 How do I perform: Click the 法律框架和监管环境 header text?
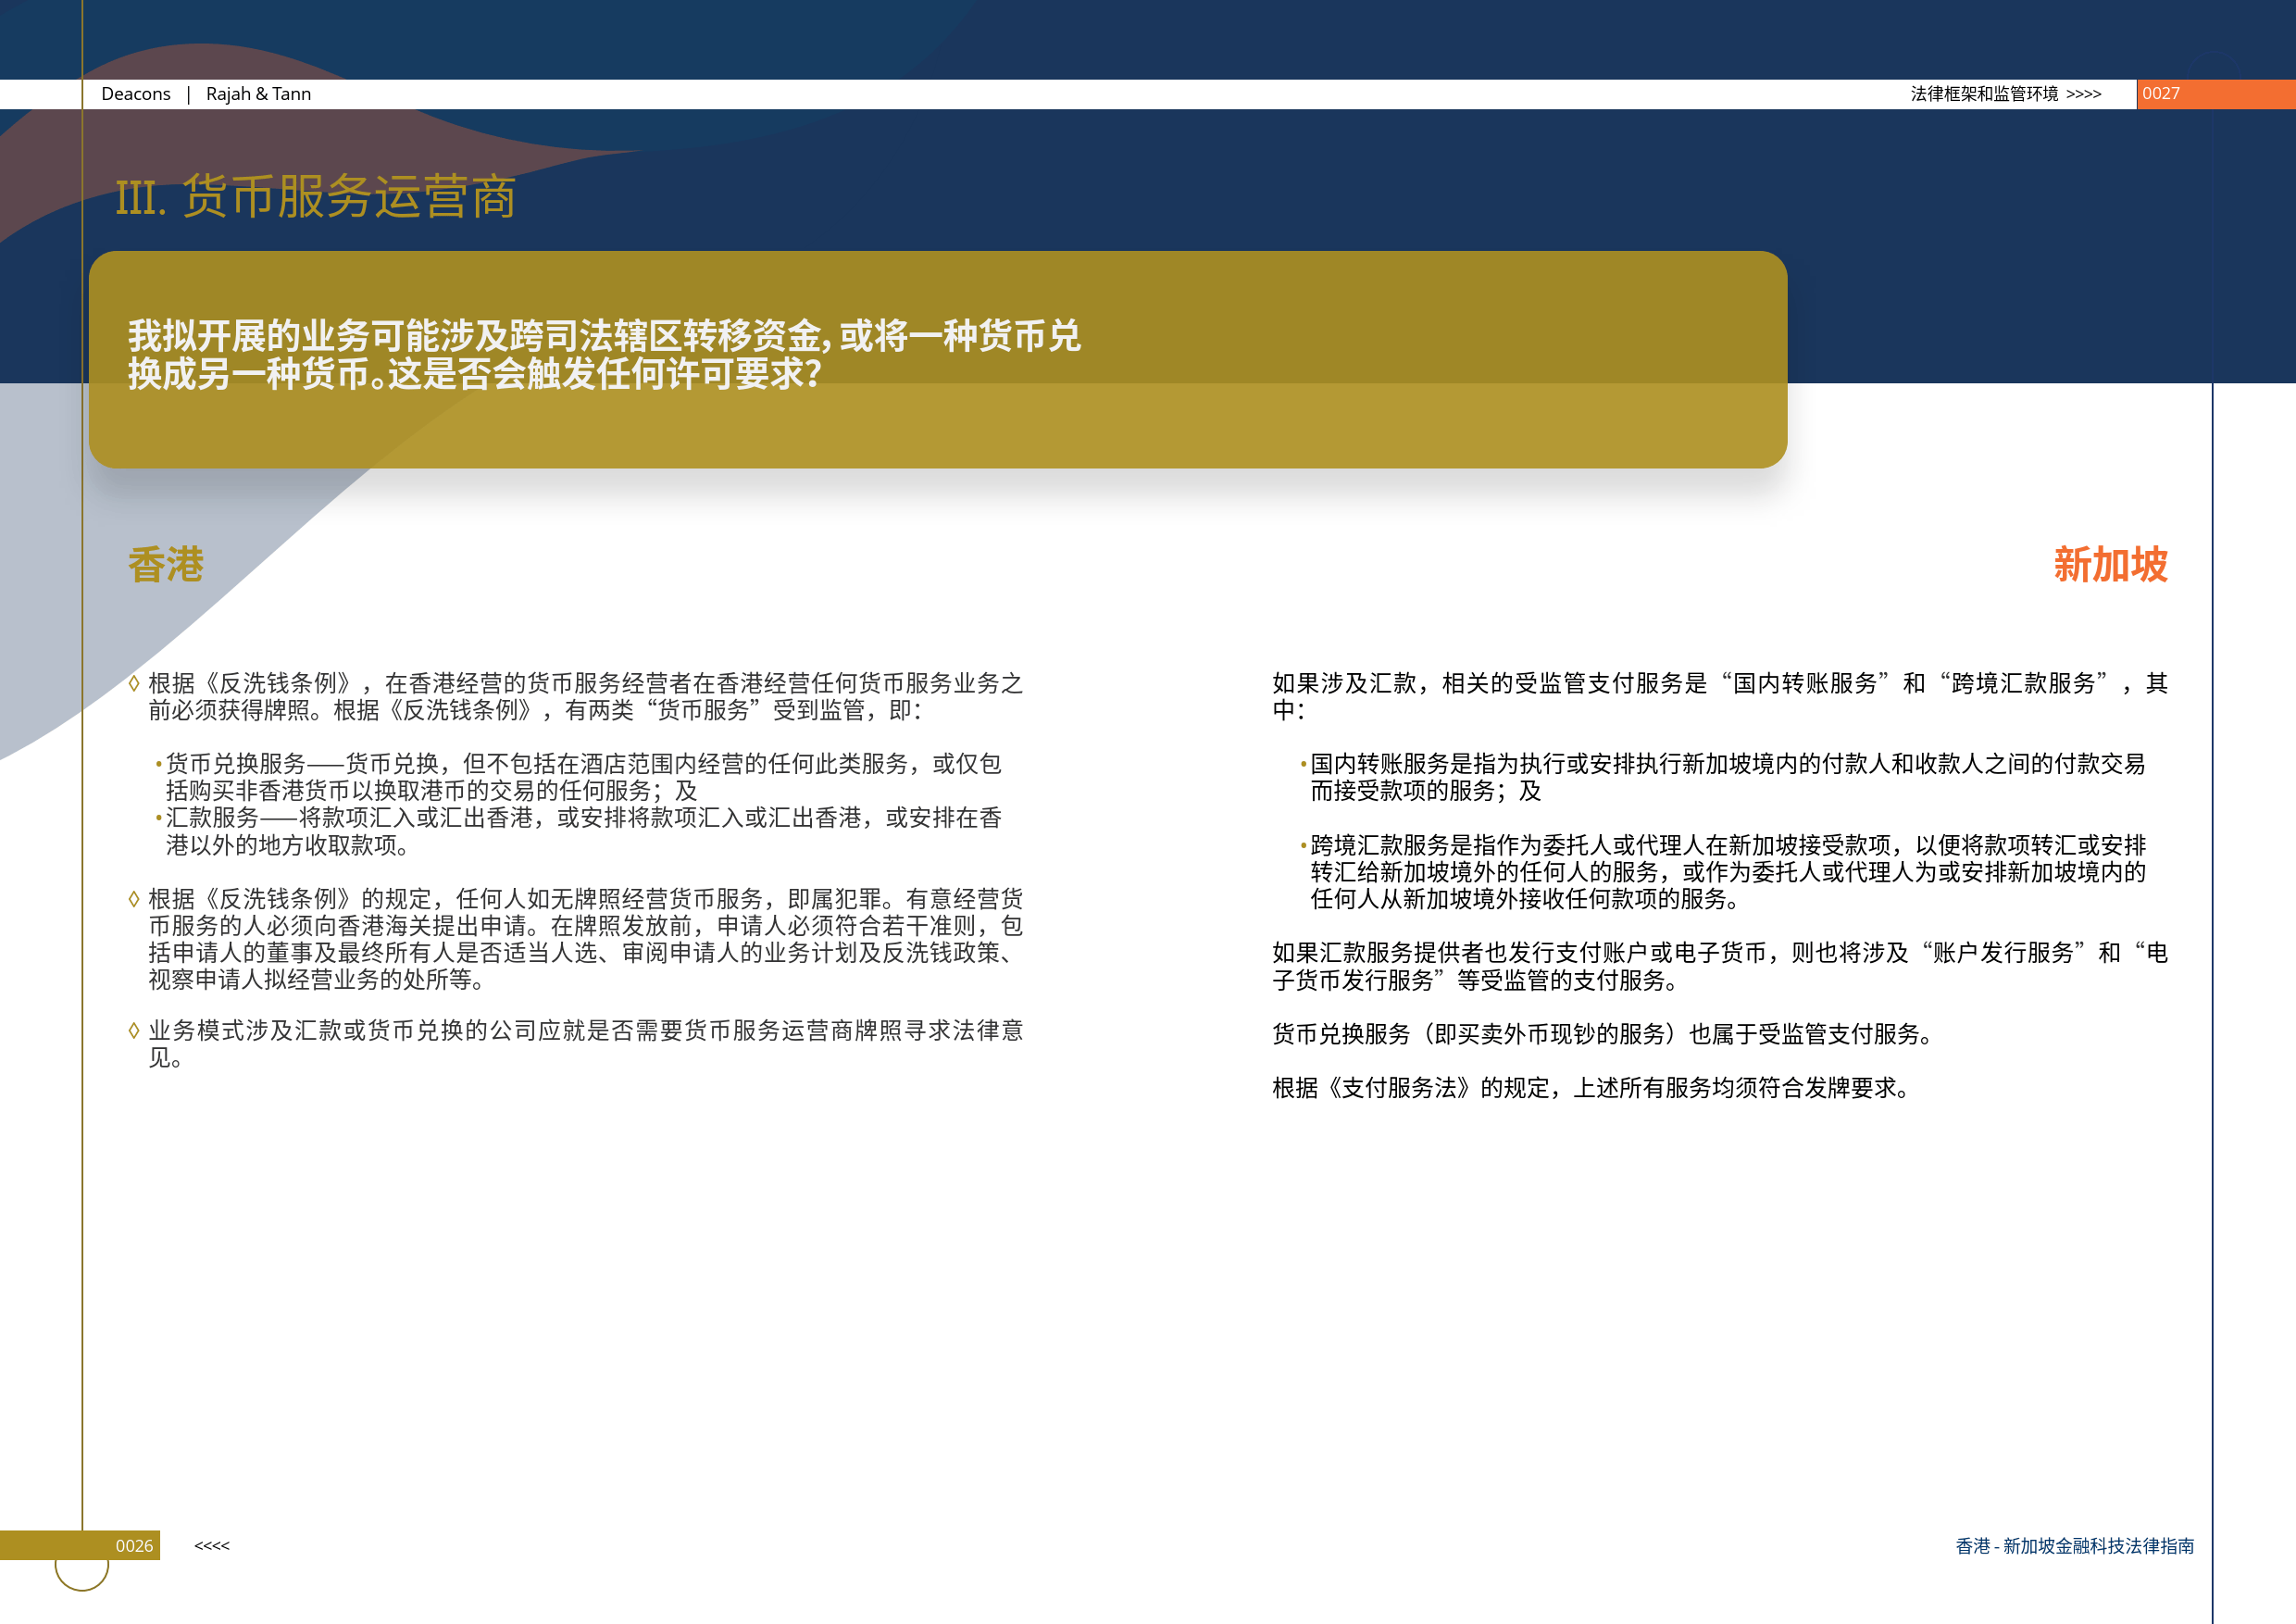click(1984, 94)
